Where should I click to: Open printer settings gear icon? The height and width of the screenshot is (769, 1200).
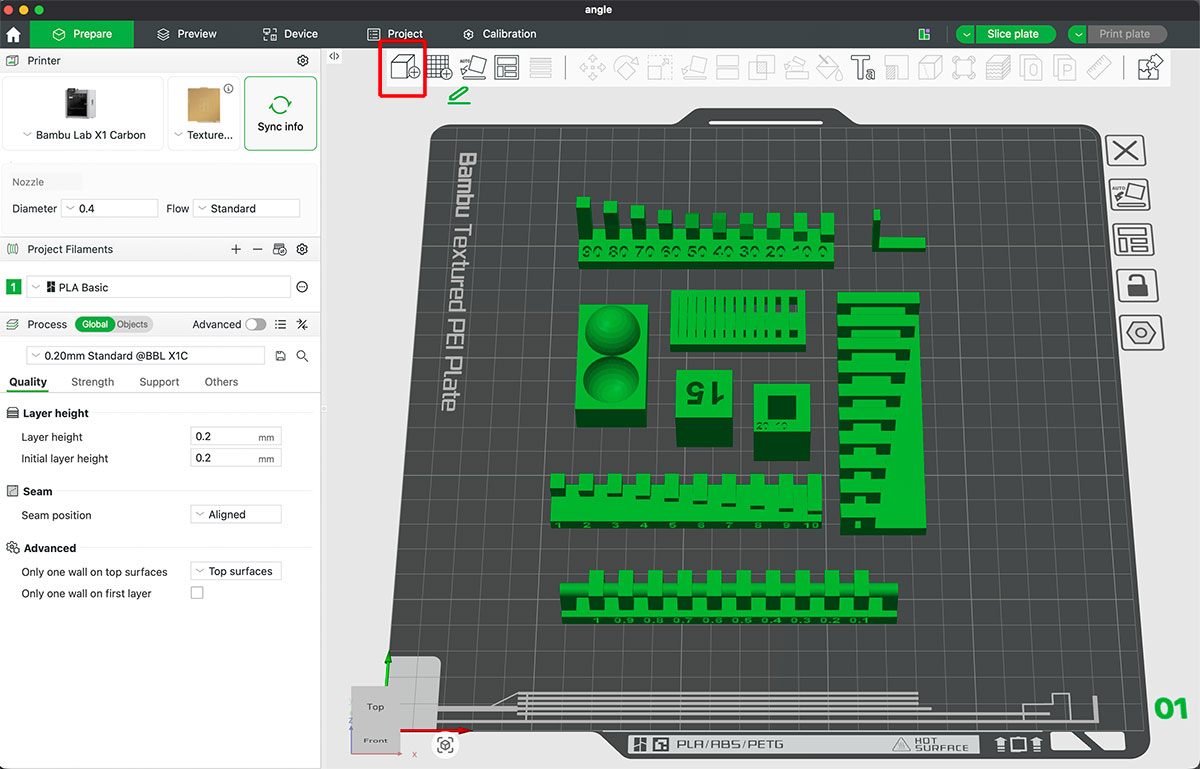pyautogui.click(x=303, y=61)
